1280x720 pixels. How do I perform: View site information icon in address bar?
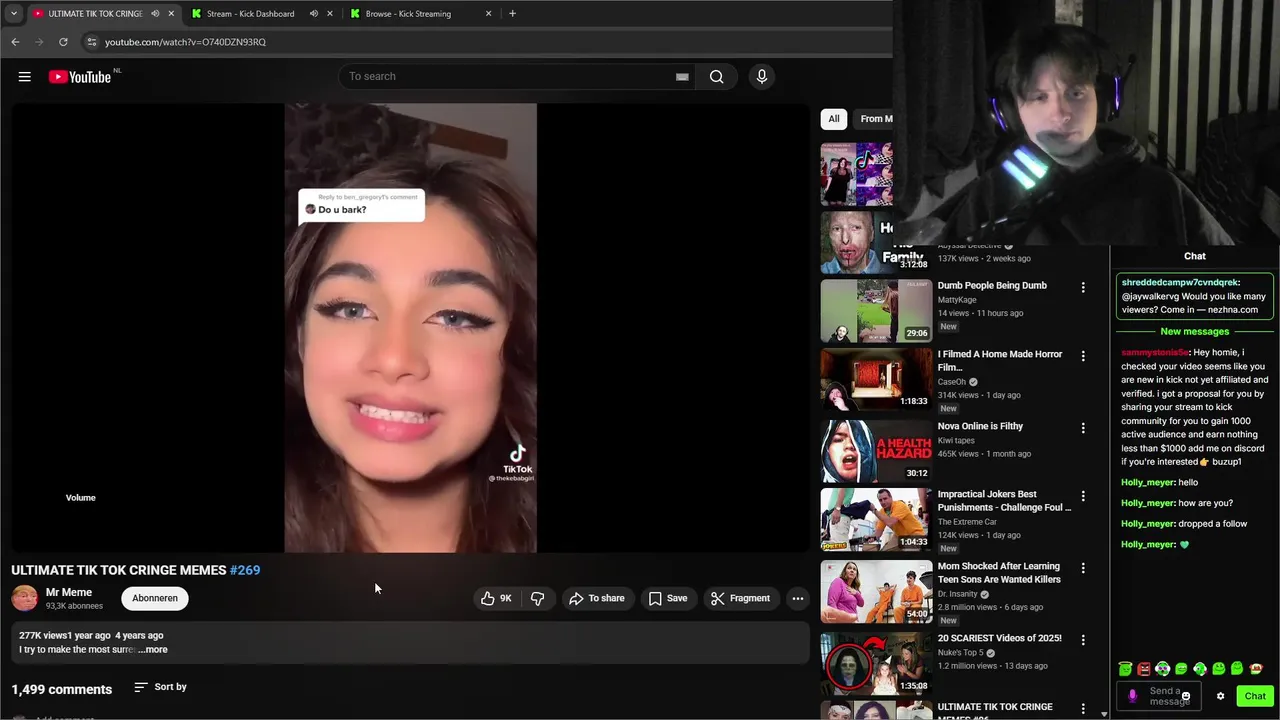click(x=91, y=42)
